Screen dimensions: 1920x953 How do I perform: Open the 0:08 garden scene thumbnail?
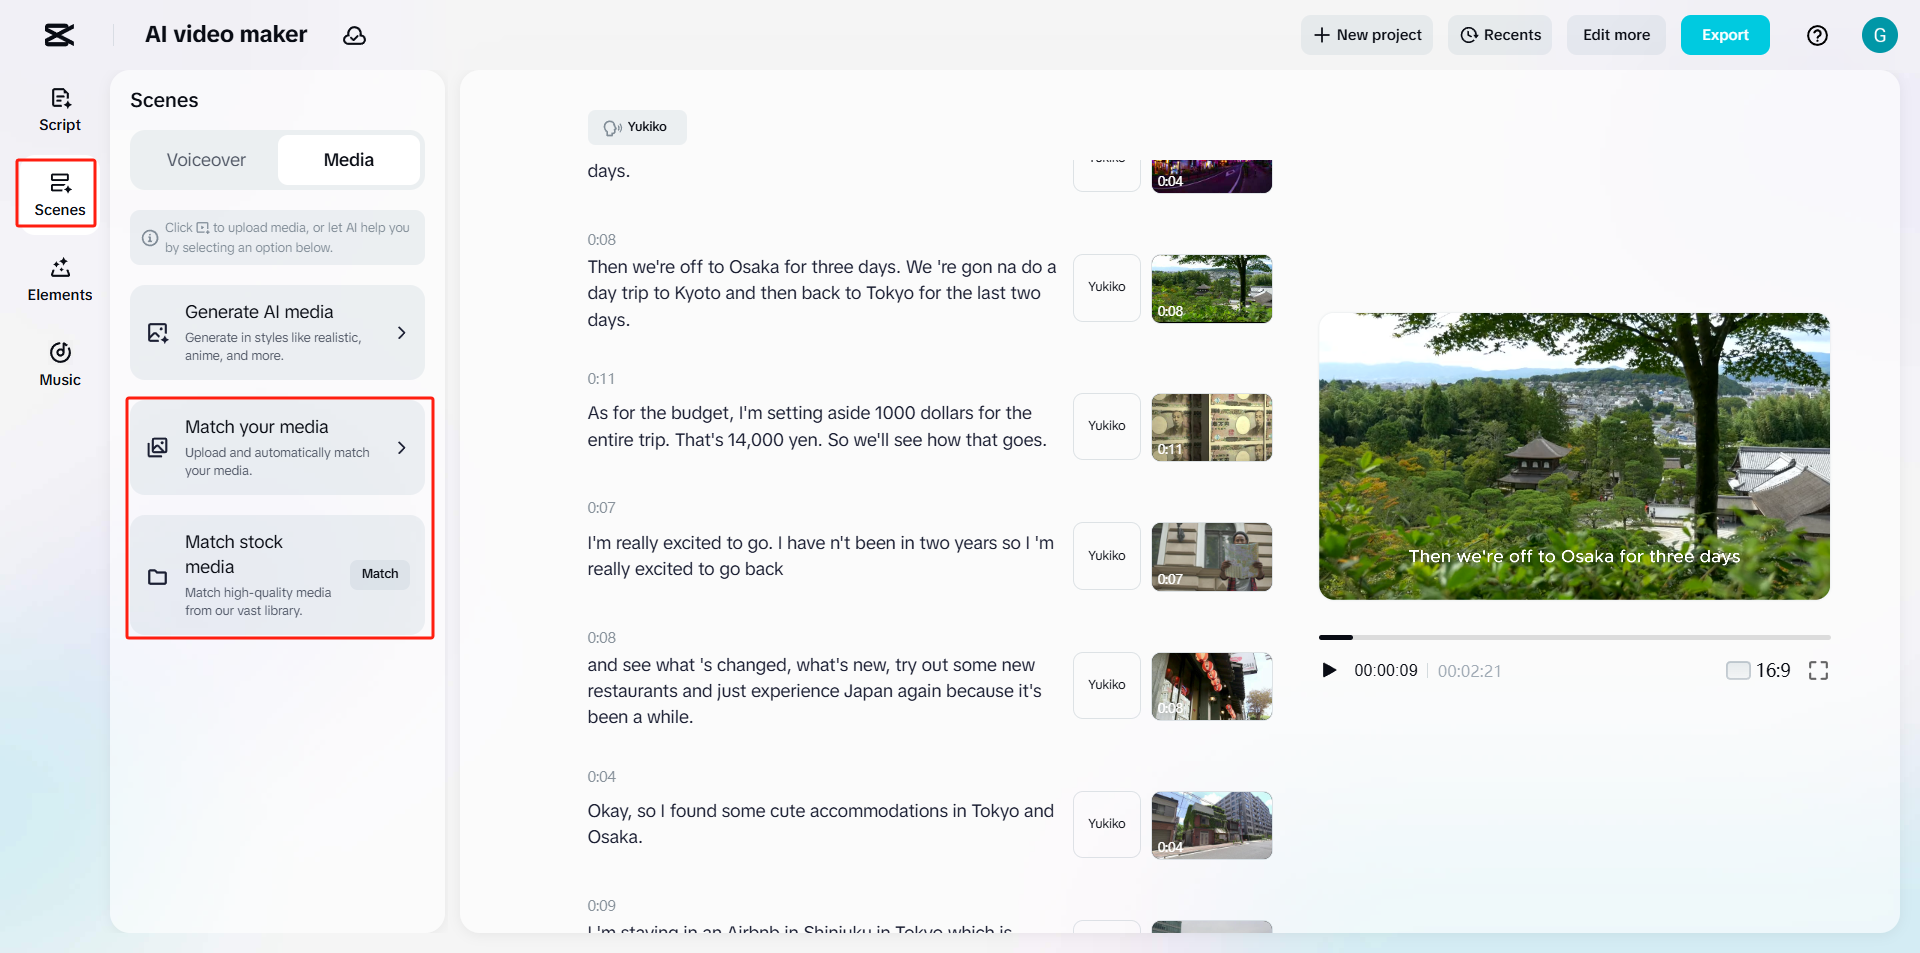pyautogui.click(x=1212, y=289)
